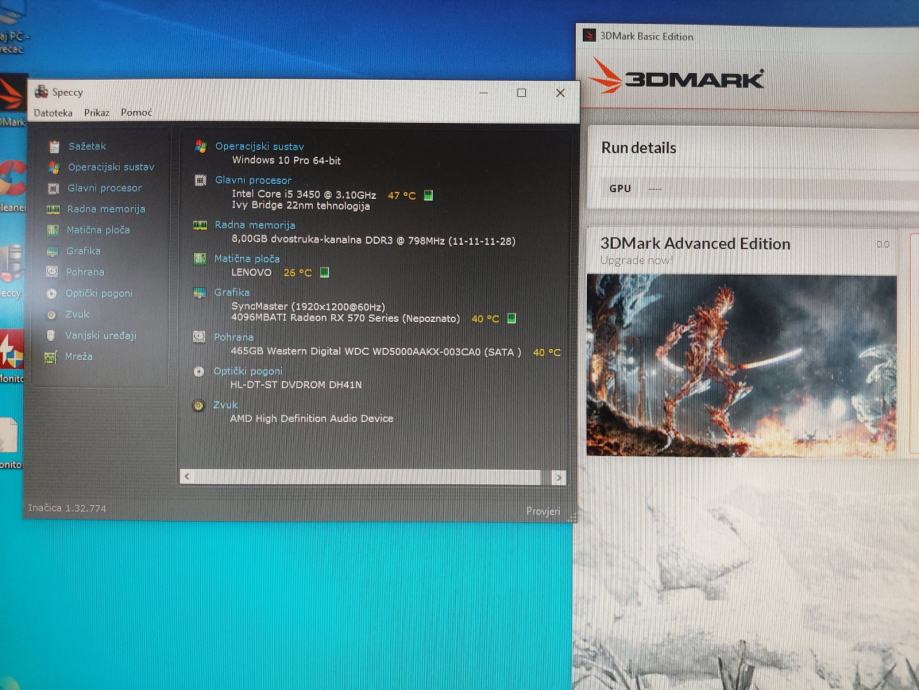Select Glavni procesor in the sidebar
Image resolution: width=919 pixels, height=690 pixels.
[x=104, y=188]
